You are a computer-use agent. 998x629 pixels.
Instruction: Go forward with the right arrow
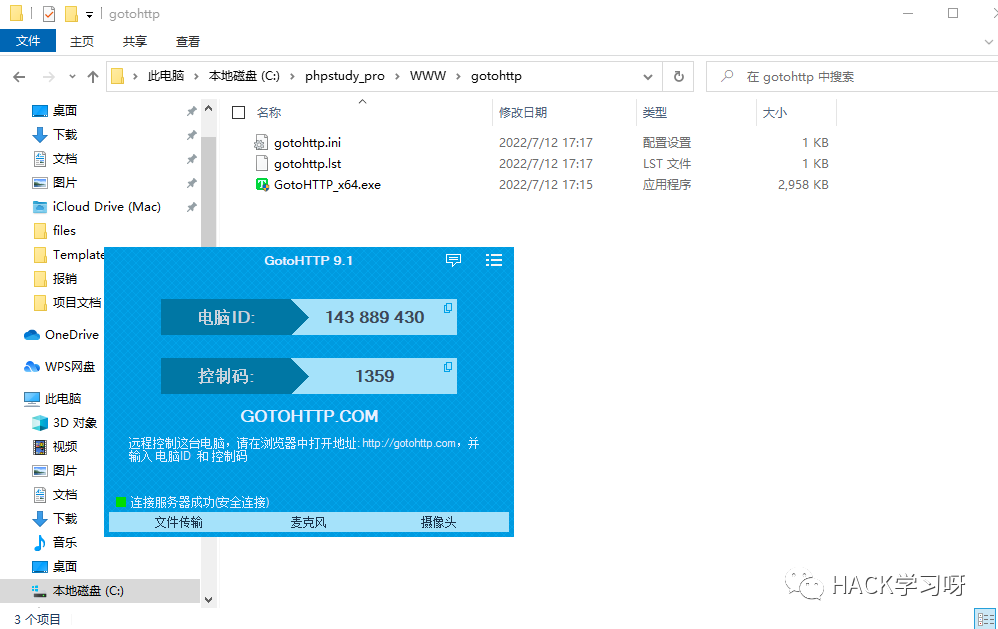click(48, 77)
